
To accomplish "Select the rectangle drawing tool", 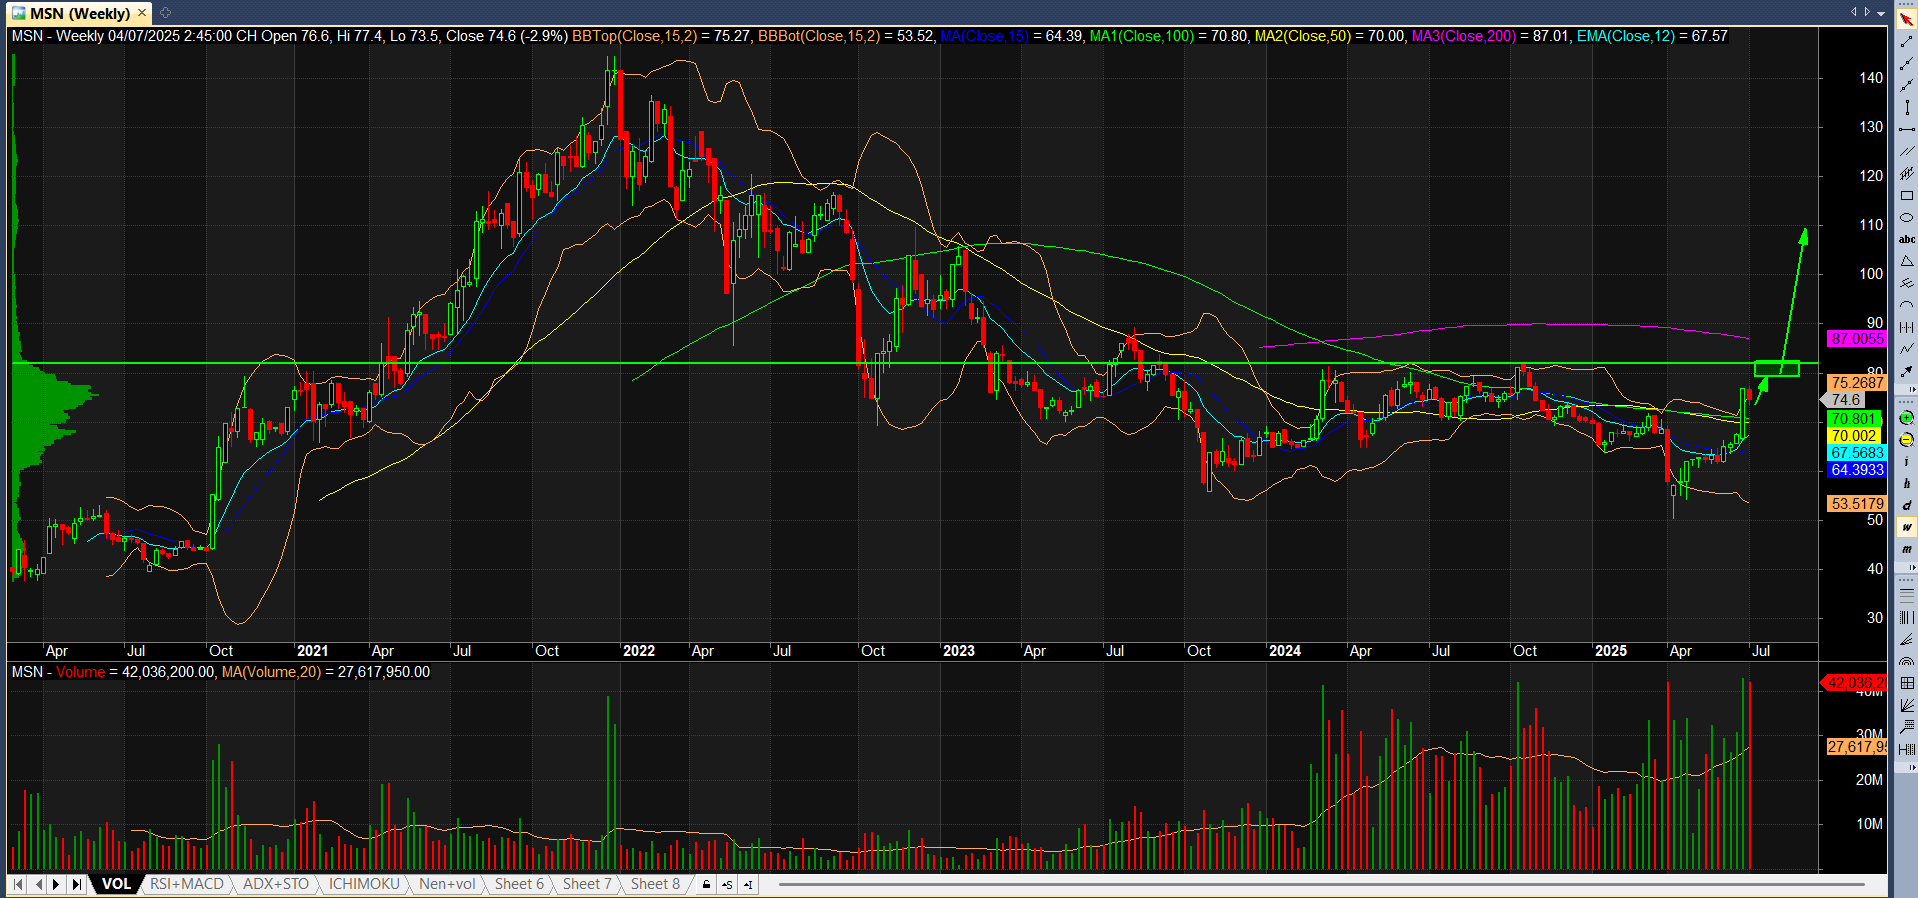I will click(x=1906, y=195).
